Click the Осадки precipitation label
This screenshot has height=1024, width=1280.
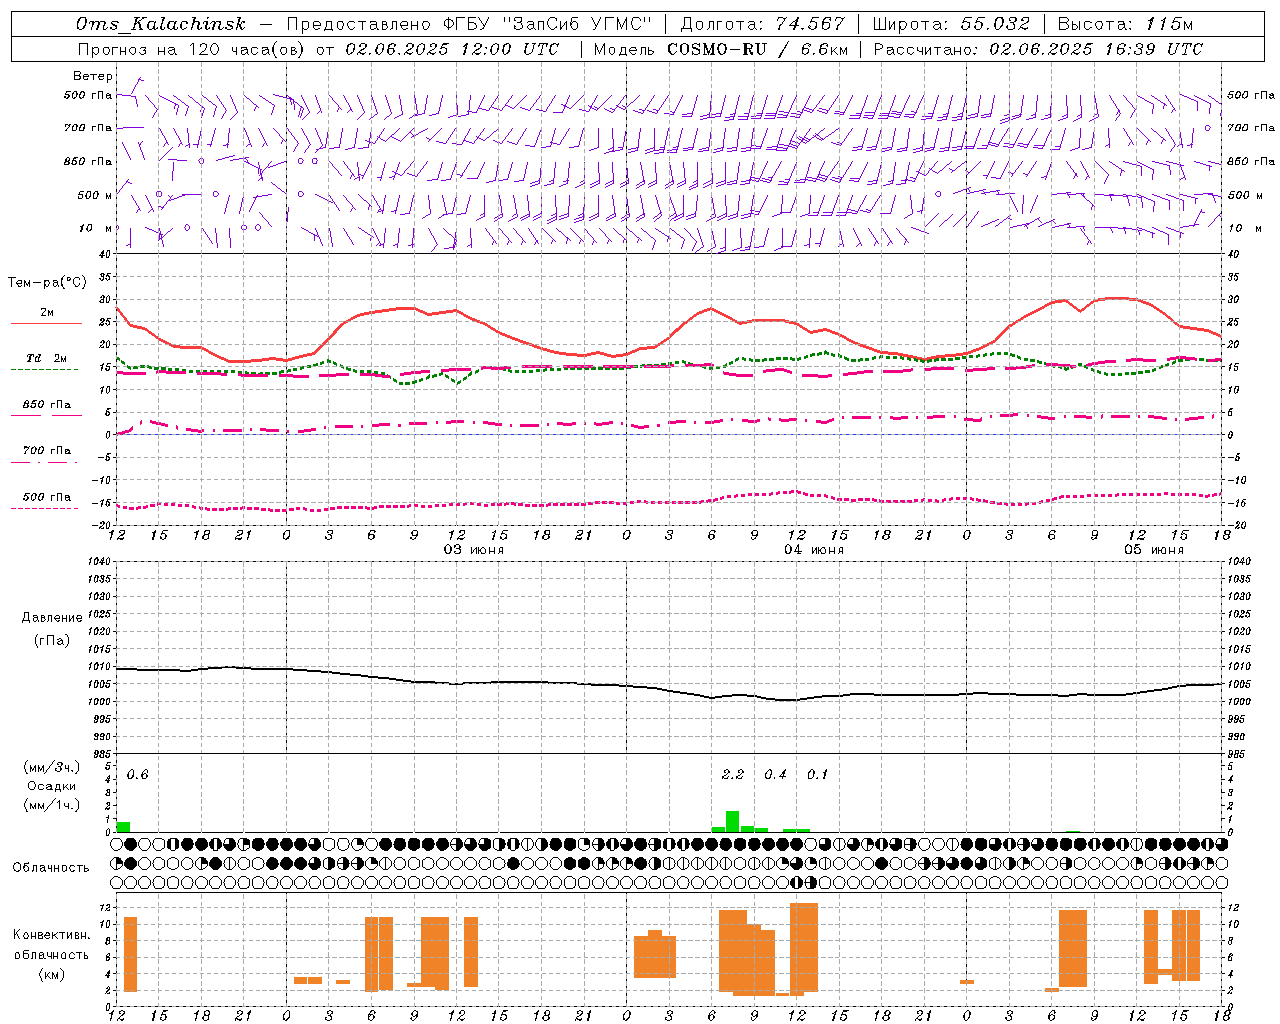pos(52,786)
